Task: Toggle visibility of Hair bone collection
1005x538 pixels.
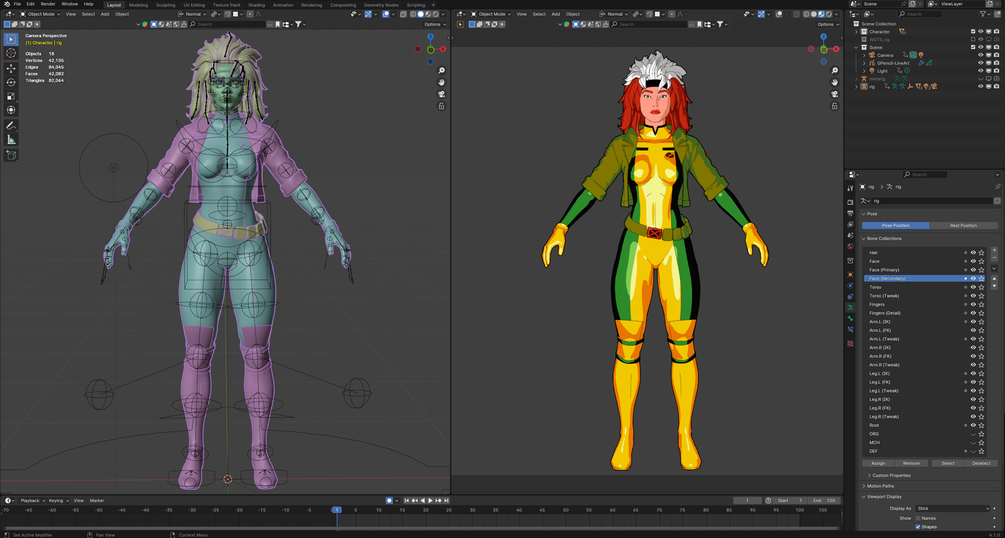Action: (973, 253)
